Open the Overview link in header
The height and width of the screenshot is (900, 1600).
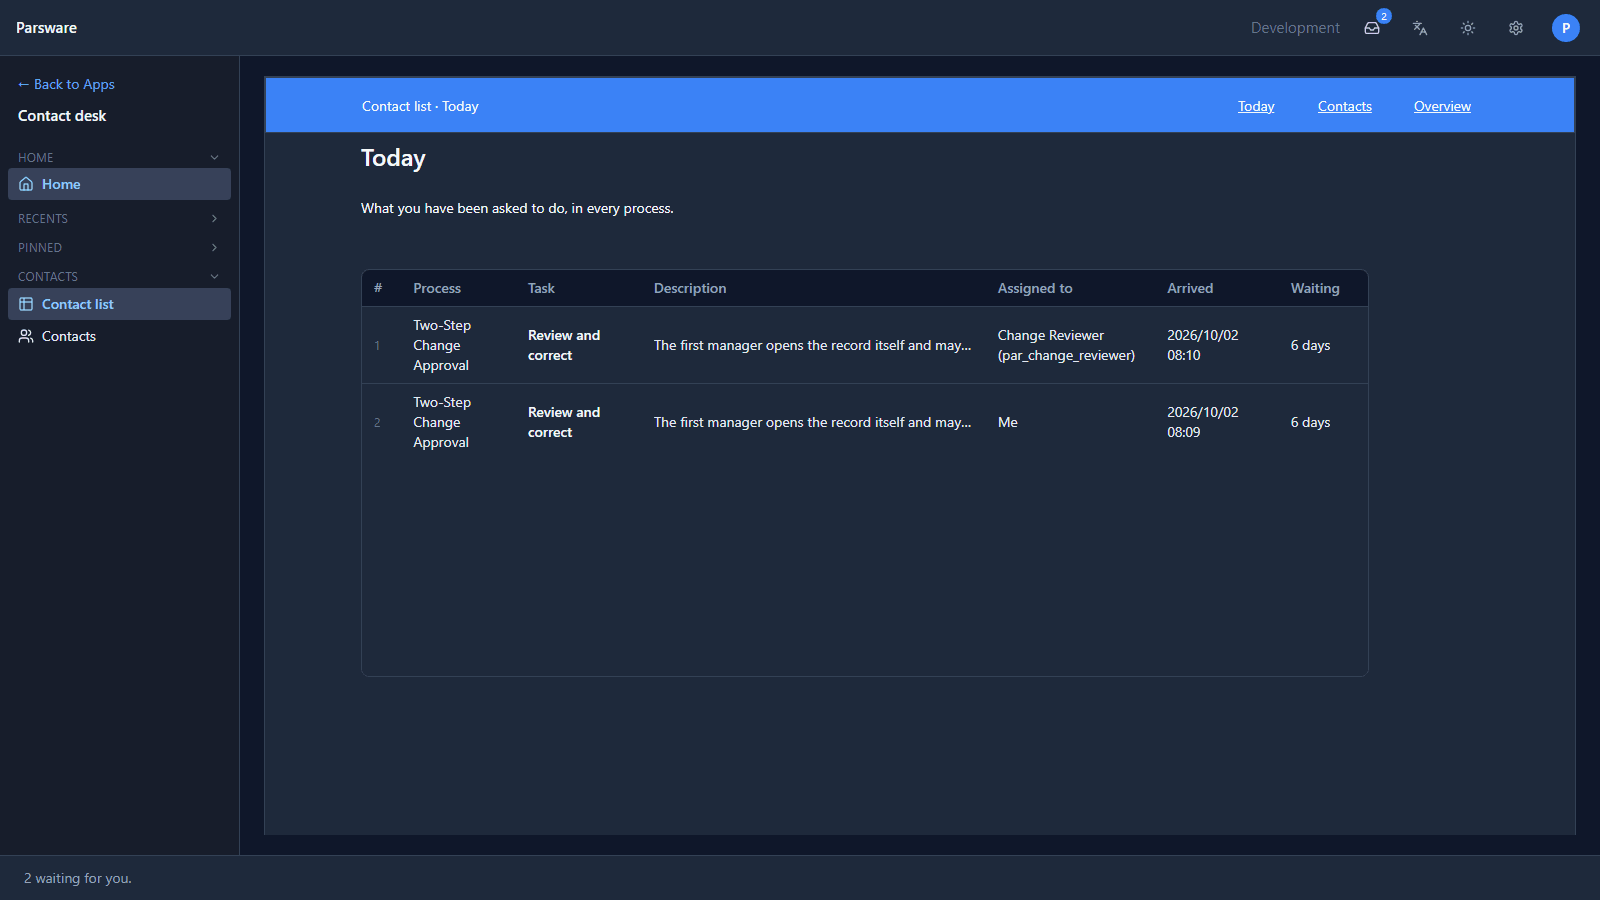click(x=1442, y=106)
